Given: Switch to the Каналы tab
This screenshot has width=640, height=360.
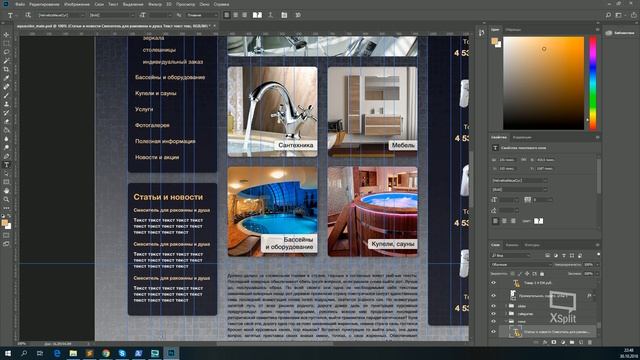Looking at the screenshot, I should [x=512, y=245].
